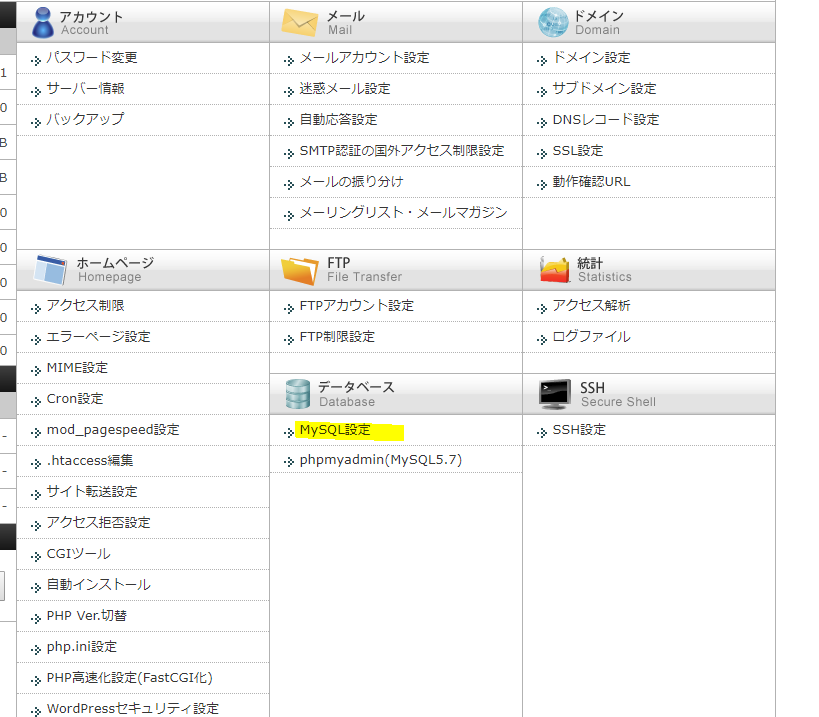Open 自動インストール link
819x717 pixels.
(99, 584)
